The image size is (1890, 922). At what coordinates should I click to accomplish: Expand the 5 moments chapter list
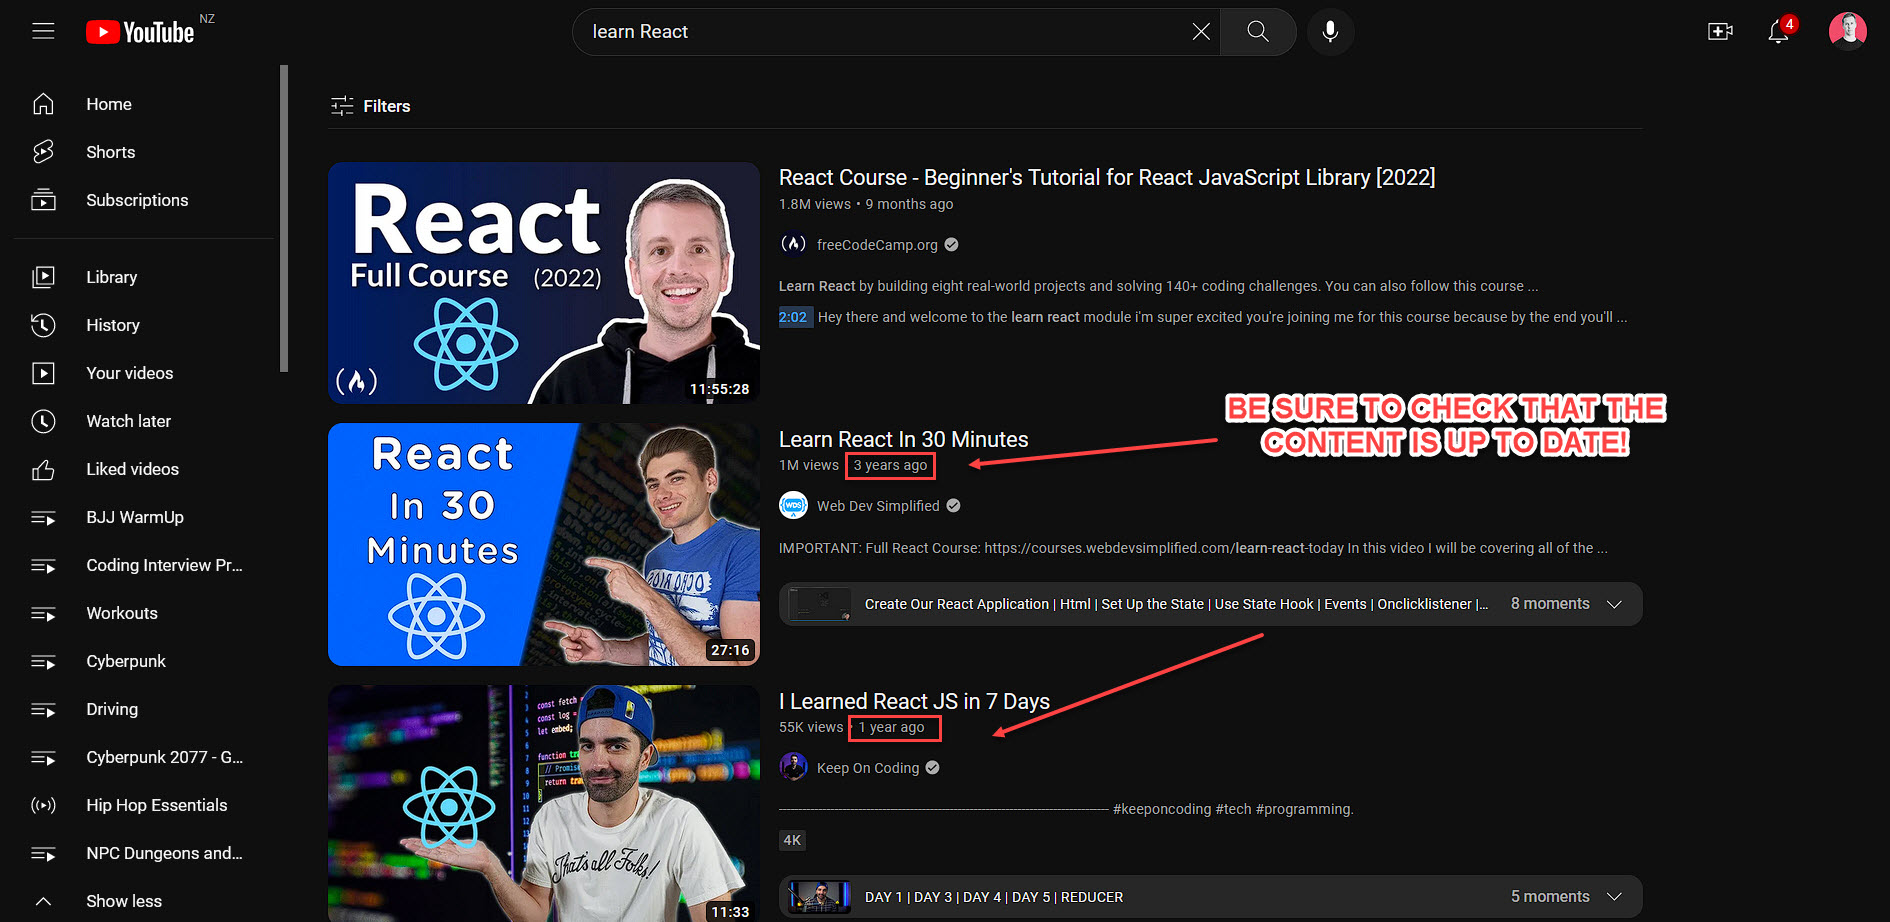[x=1614, y=897]
